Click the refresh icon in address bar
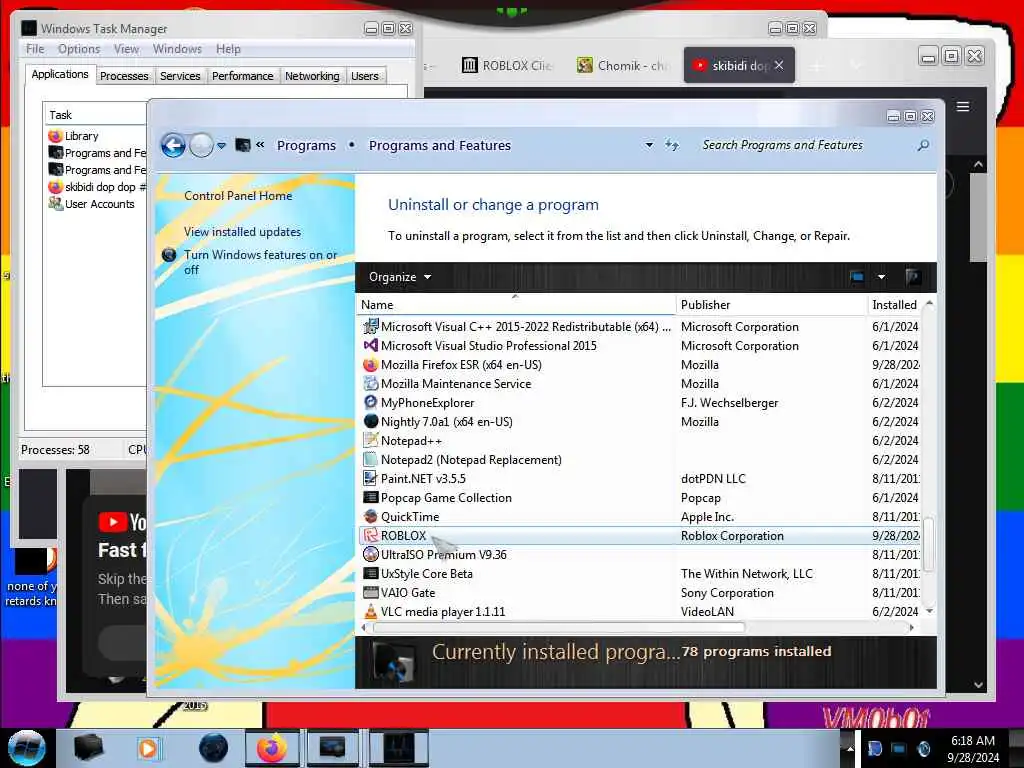 (x=671, y=145)
